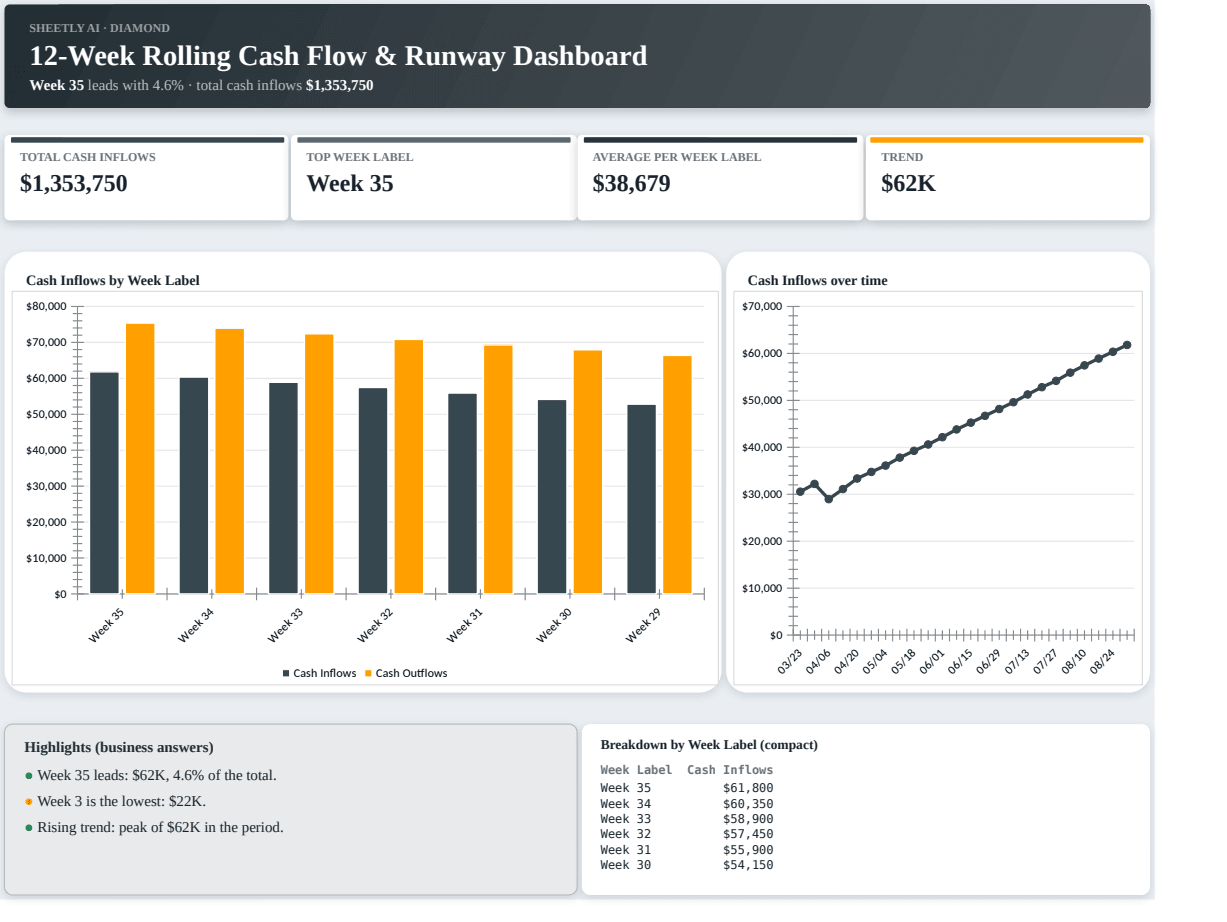Click the orange bullet beside Week 3 highlight
Viewport: 1227px width, 922px height.
click(29, 802)
